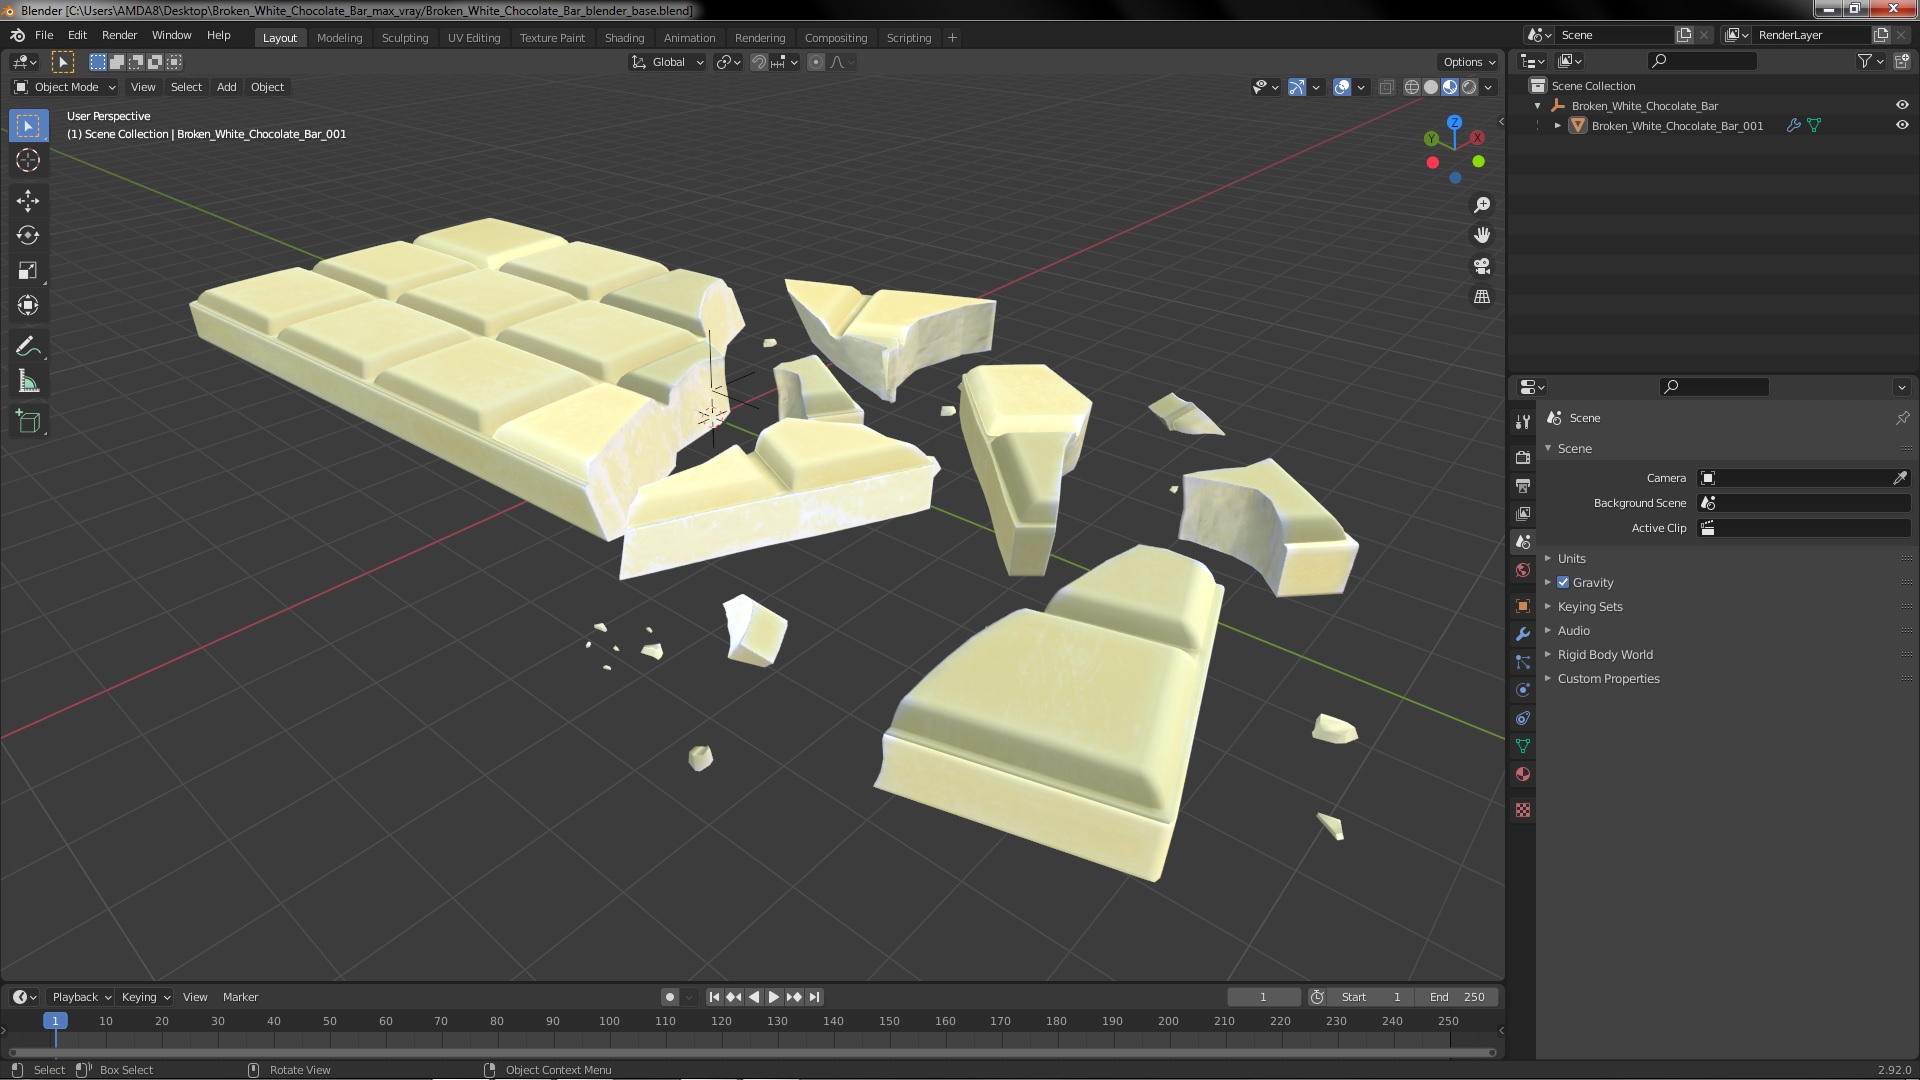Open the File menu
This screenshot has height=1080, width=1920.
click(x=44, y=35)
